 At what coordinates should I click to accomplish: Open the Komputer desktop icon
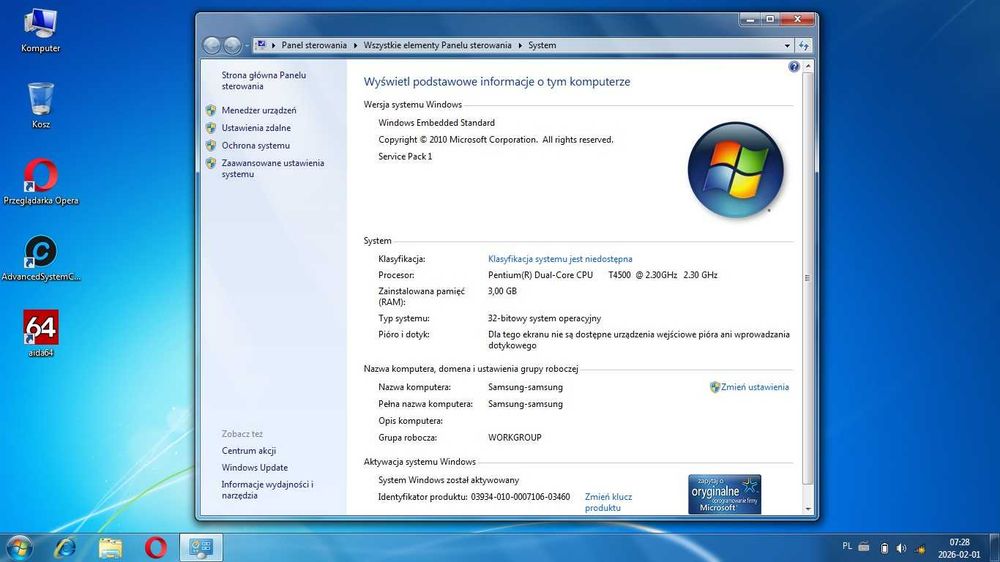pyautogui.click(x=41, y=29)
